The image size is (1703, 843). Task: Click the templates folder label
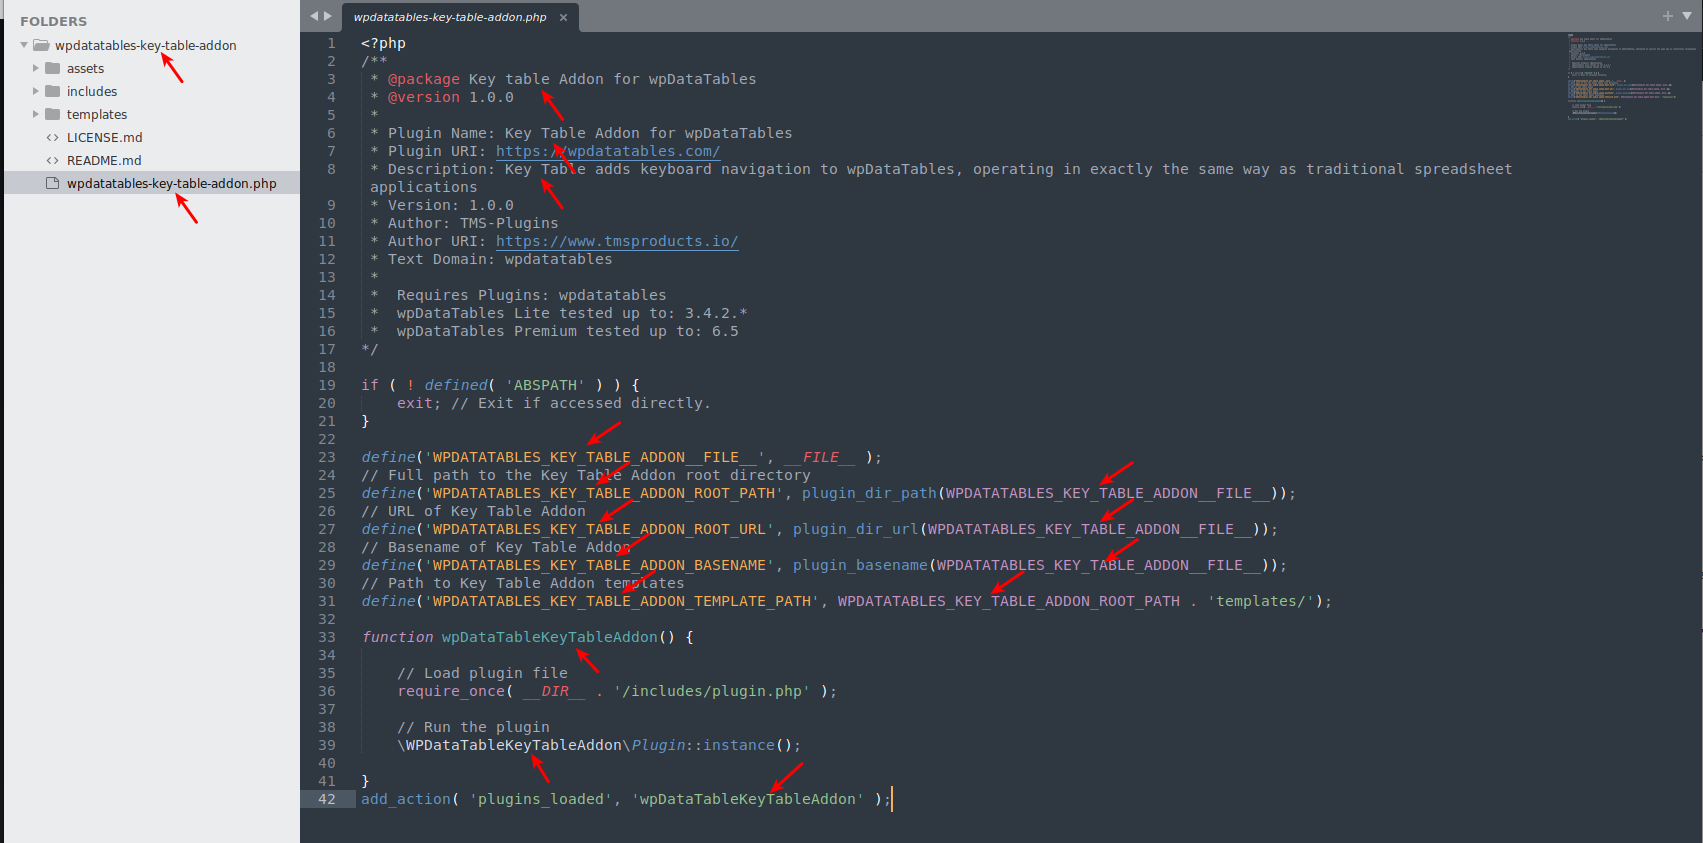click(x=97, y=114)
